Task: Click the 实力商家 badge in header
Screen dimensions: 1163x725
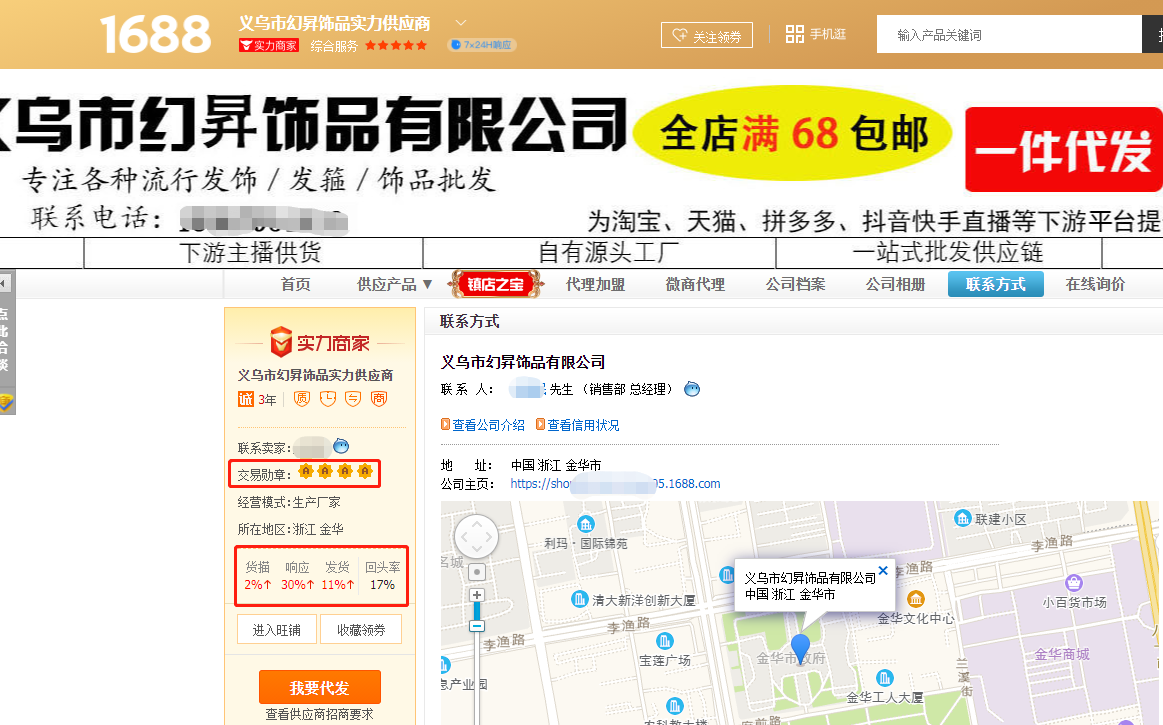Action: click(268, 46)
